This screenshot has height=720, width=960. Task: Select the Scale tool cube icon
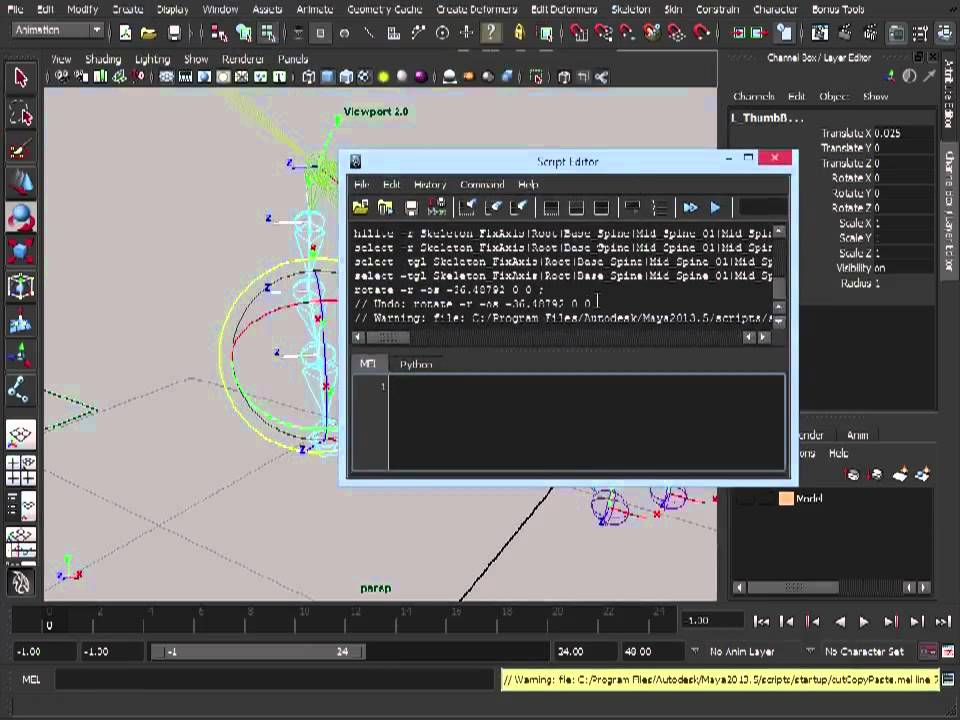pos(21,251)
